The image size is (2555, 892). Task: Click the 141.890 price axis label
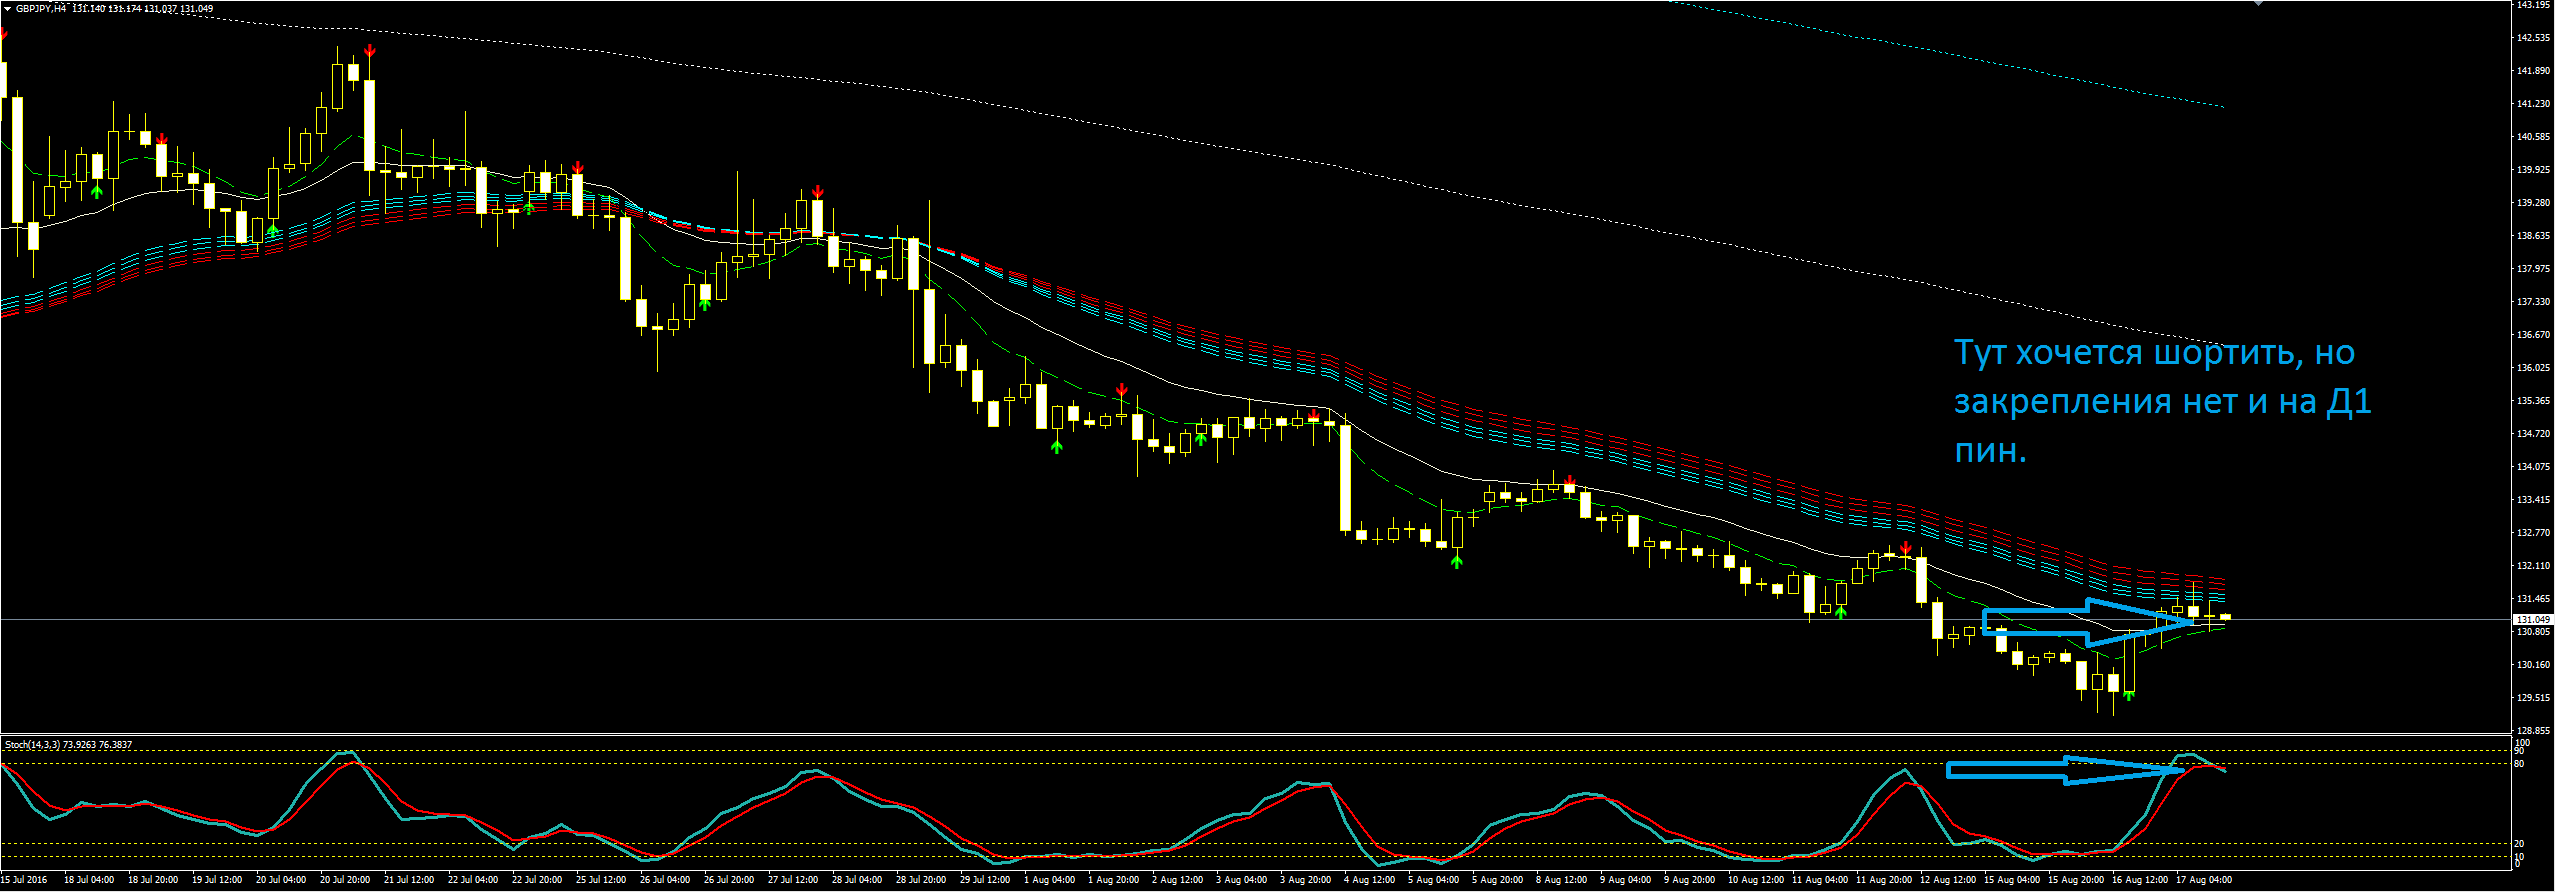[2532, 71]
